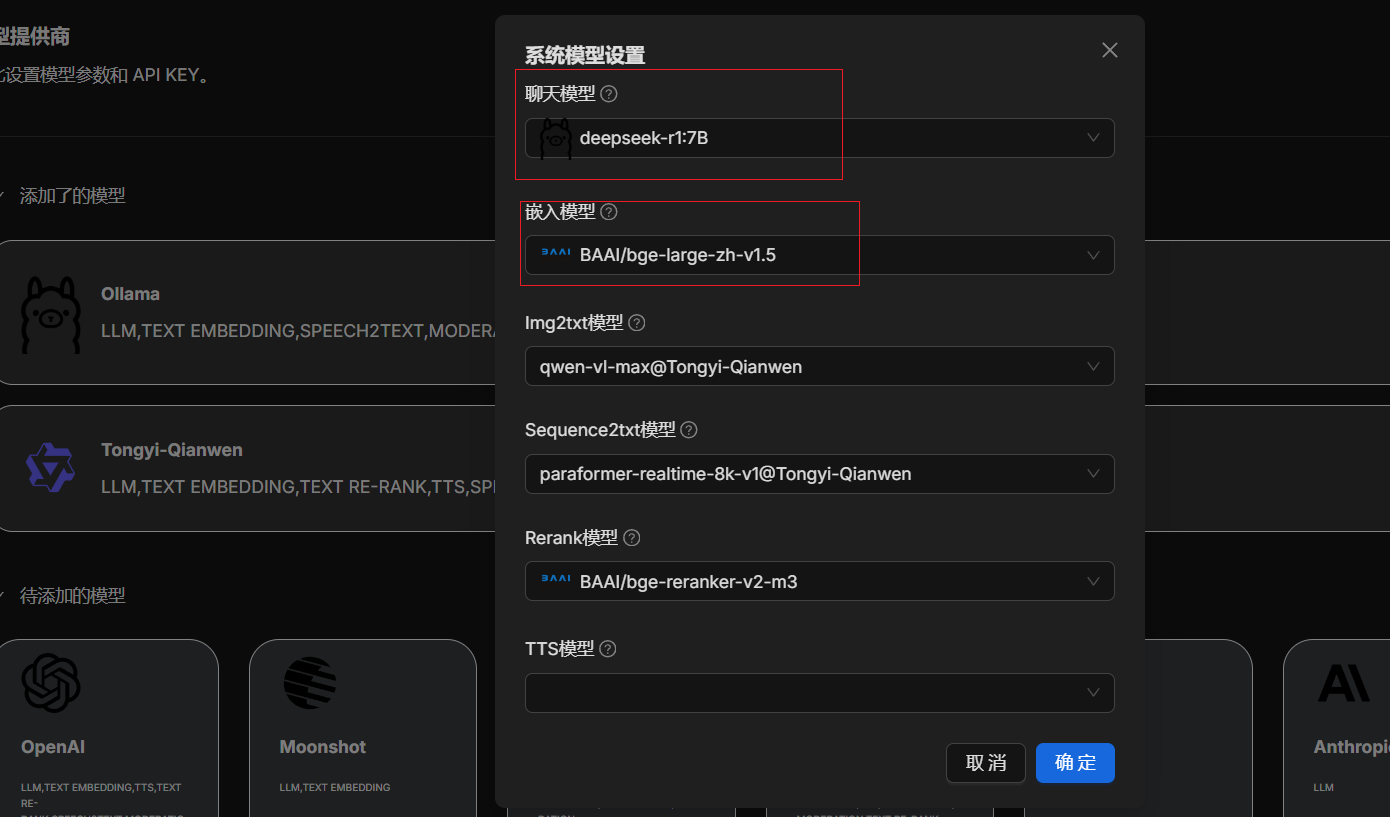Click the Ollama llama logo in background
The height and width of the screenshot is (817, 1390).
(51, 314)
